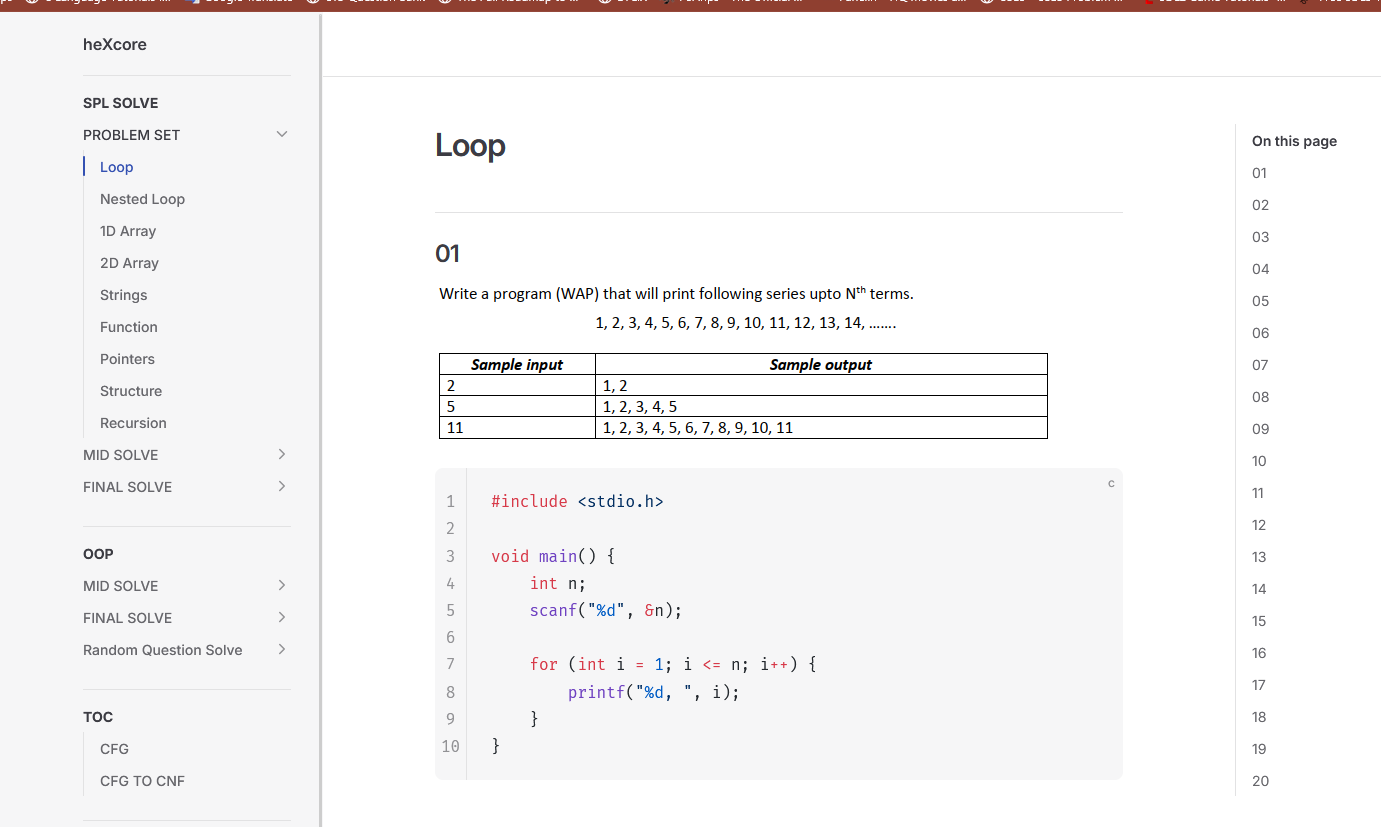Screen dimensions: 1381x827
Task: Jump to section 18 in page outline
Action: pos(1259,717)
